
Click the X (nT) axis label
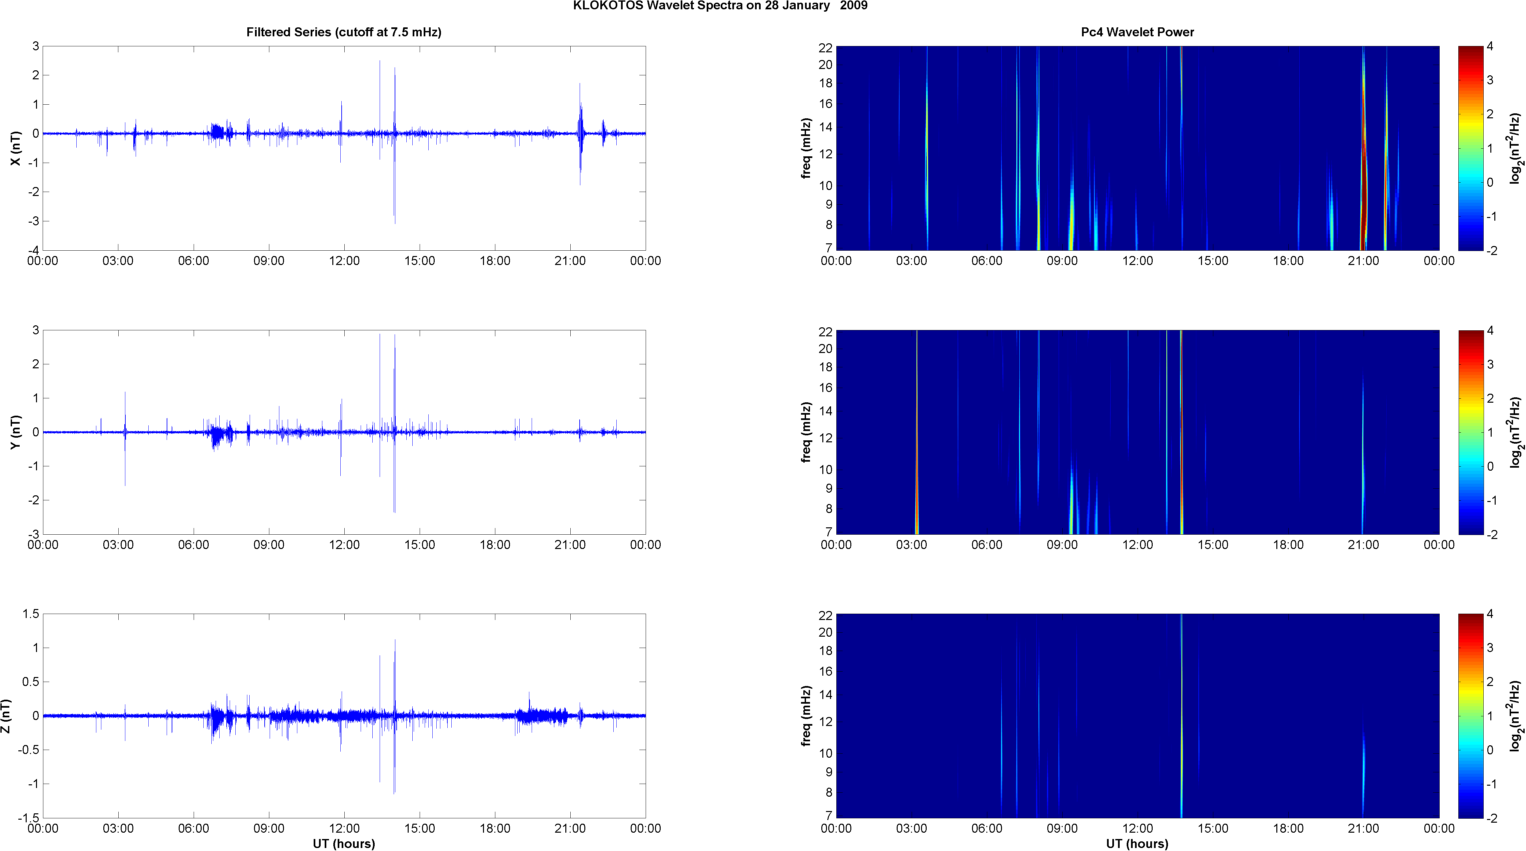(15, 148)
